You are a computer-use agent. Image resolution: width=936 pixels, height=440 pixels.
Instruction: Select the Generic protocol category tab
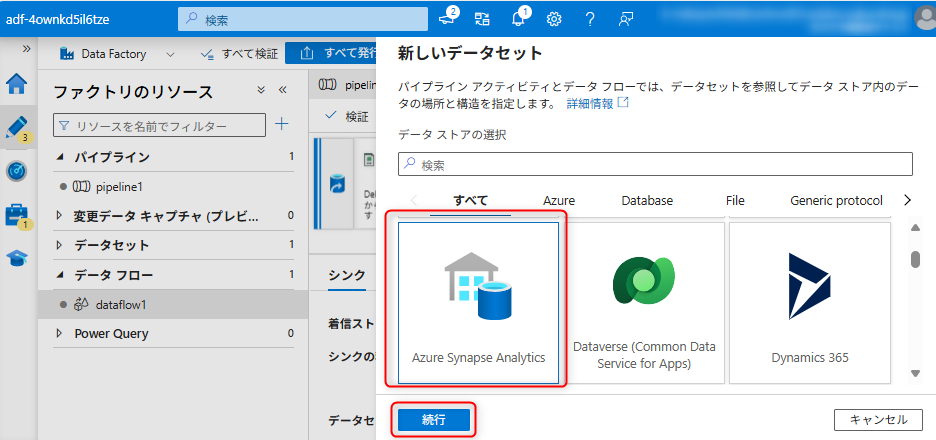tap(836, 201)
